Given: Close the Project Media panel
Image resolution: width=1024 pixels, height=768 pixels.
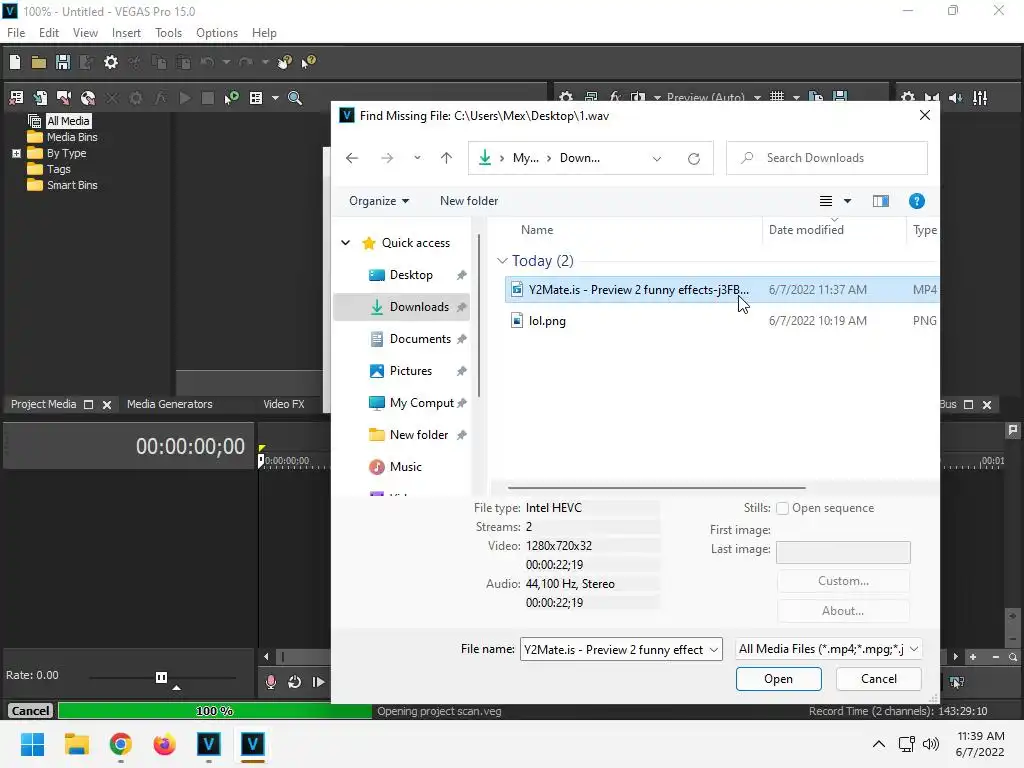Looking at the screenshot, I should tap(107, 405).
